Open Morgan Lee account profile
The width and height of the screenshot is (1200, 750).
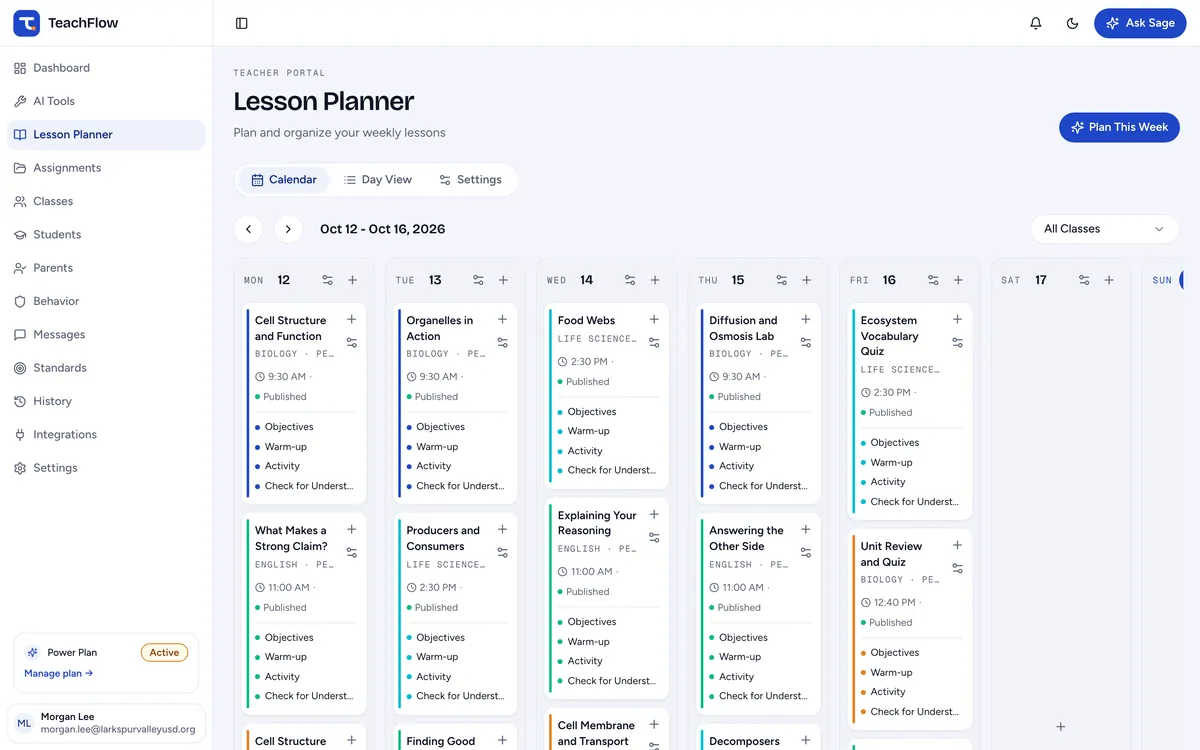click(x=106, y=723)
